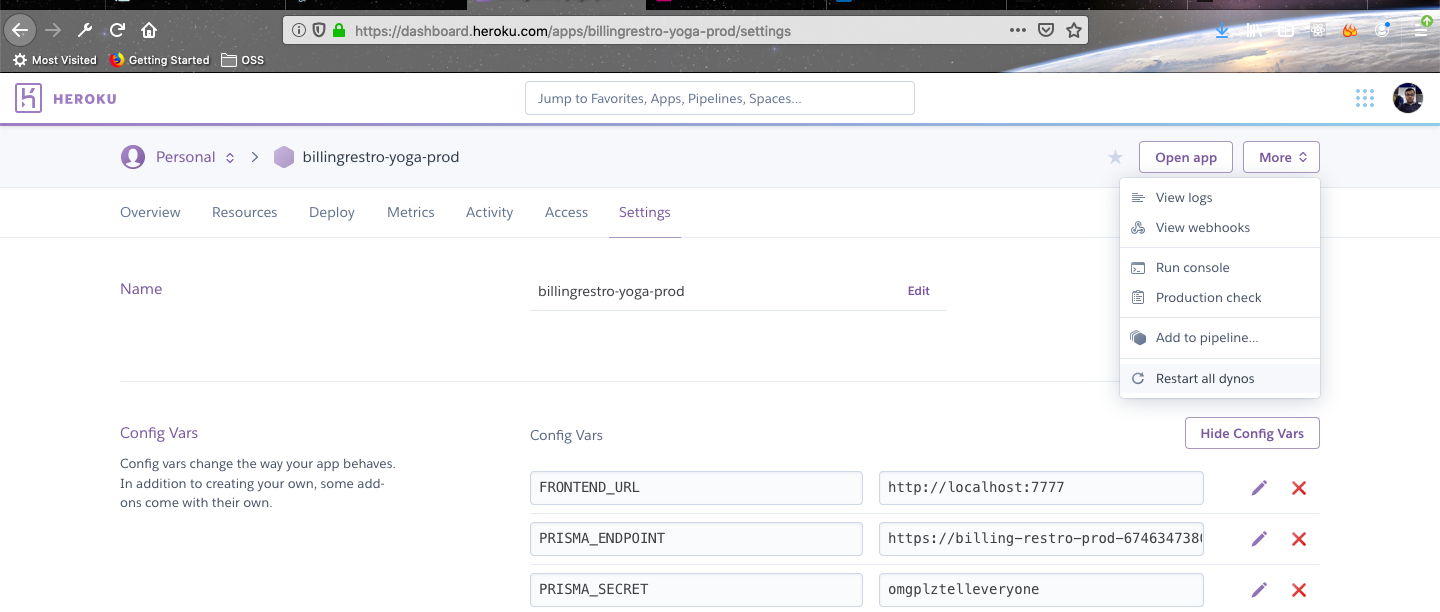Favorite the app with the gray star

click(1115, 157)
